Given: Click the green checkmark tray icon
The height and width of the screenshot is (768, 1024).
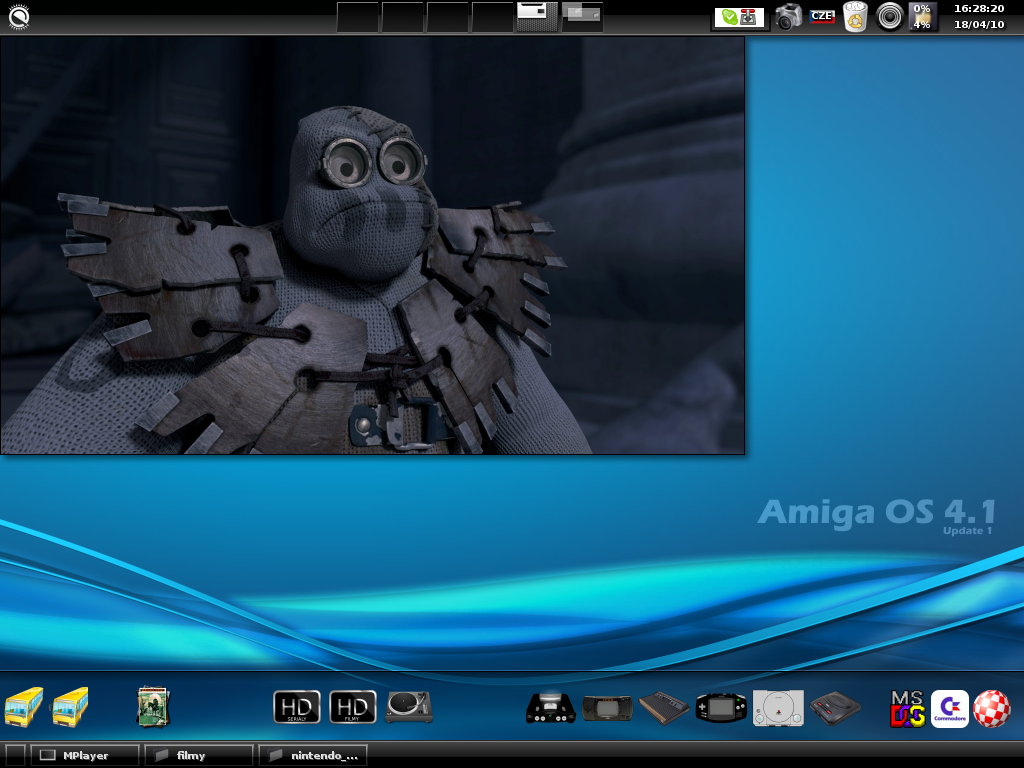Looking at the screenshot, I should (729, 18).
